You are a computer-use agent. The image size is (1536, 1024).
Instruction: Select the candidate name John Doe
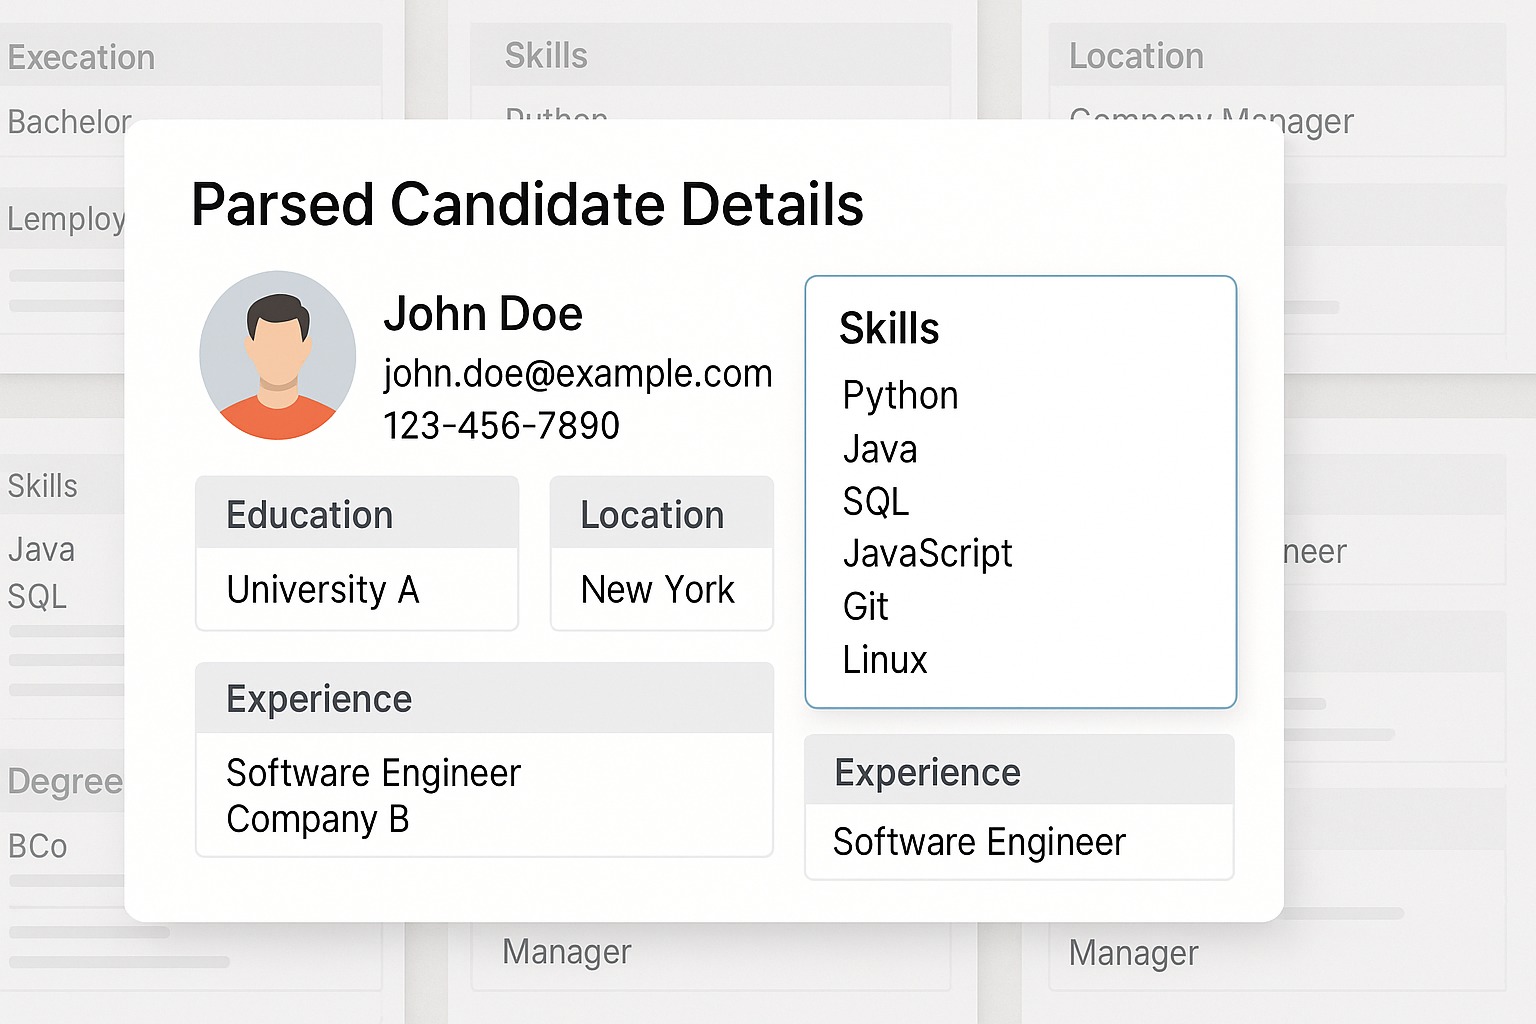click(x=482, y=314)
